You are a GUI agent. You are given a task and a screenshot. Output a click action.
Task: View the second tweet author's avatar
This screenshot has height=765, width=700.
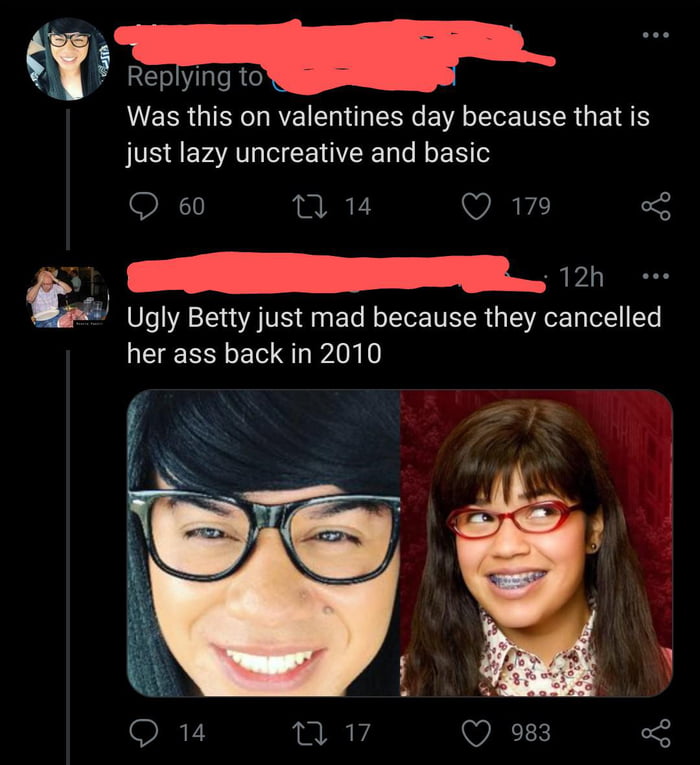[68, 297]
